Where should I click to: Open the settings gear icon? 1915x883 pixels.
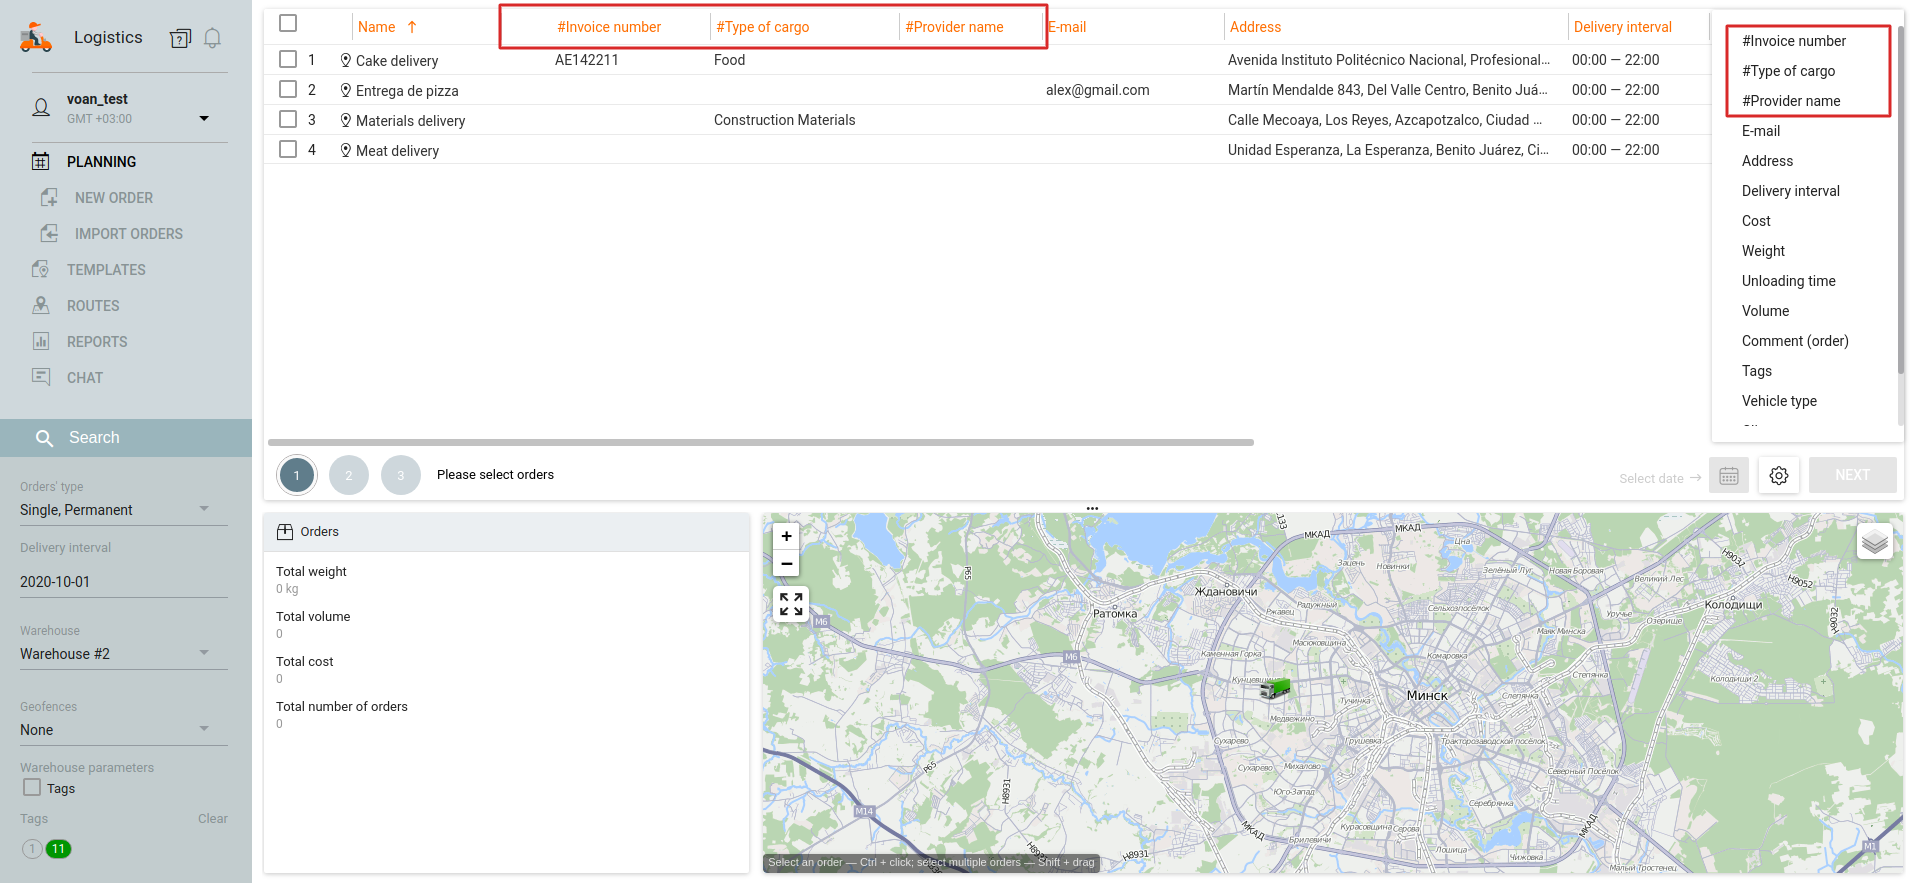(x=1778, y=476)
